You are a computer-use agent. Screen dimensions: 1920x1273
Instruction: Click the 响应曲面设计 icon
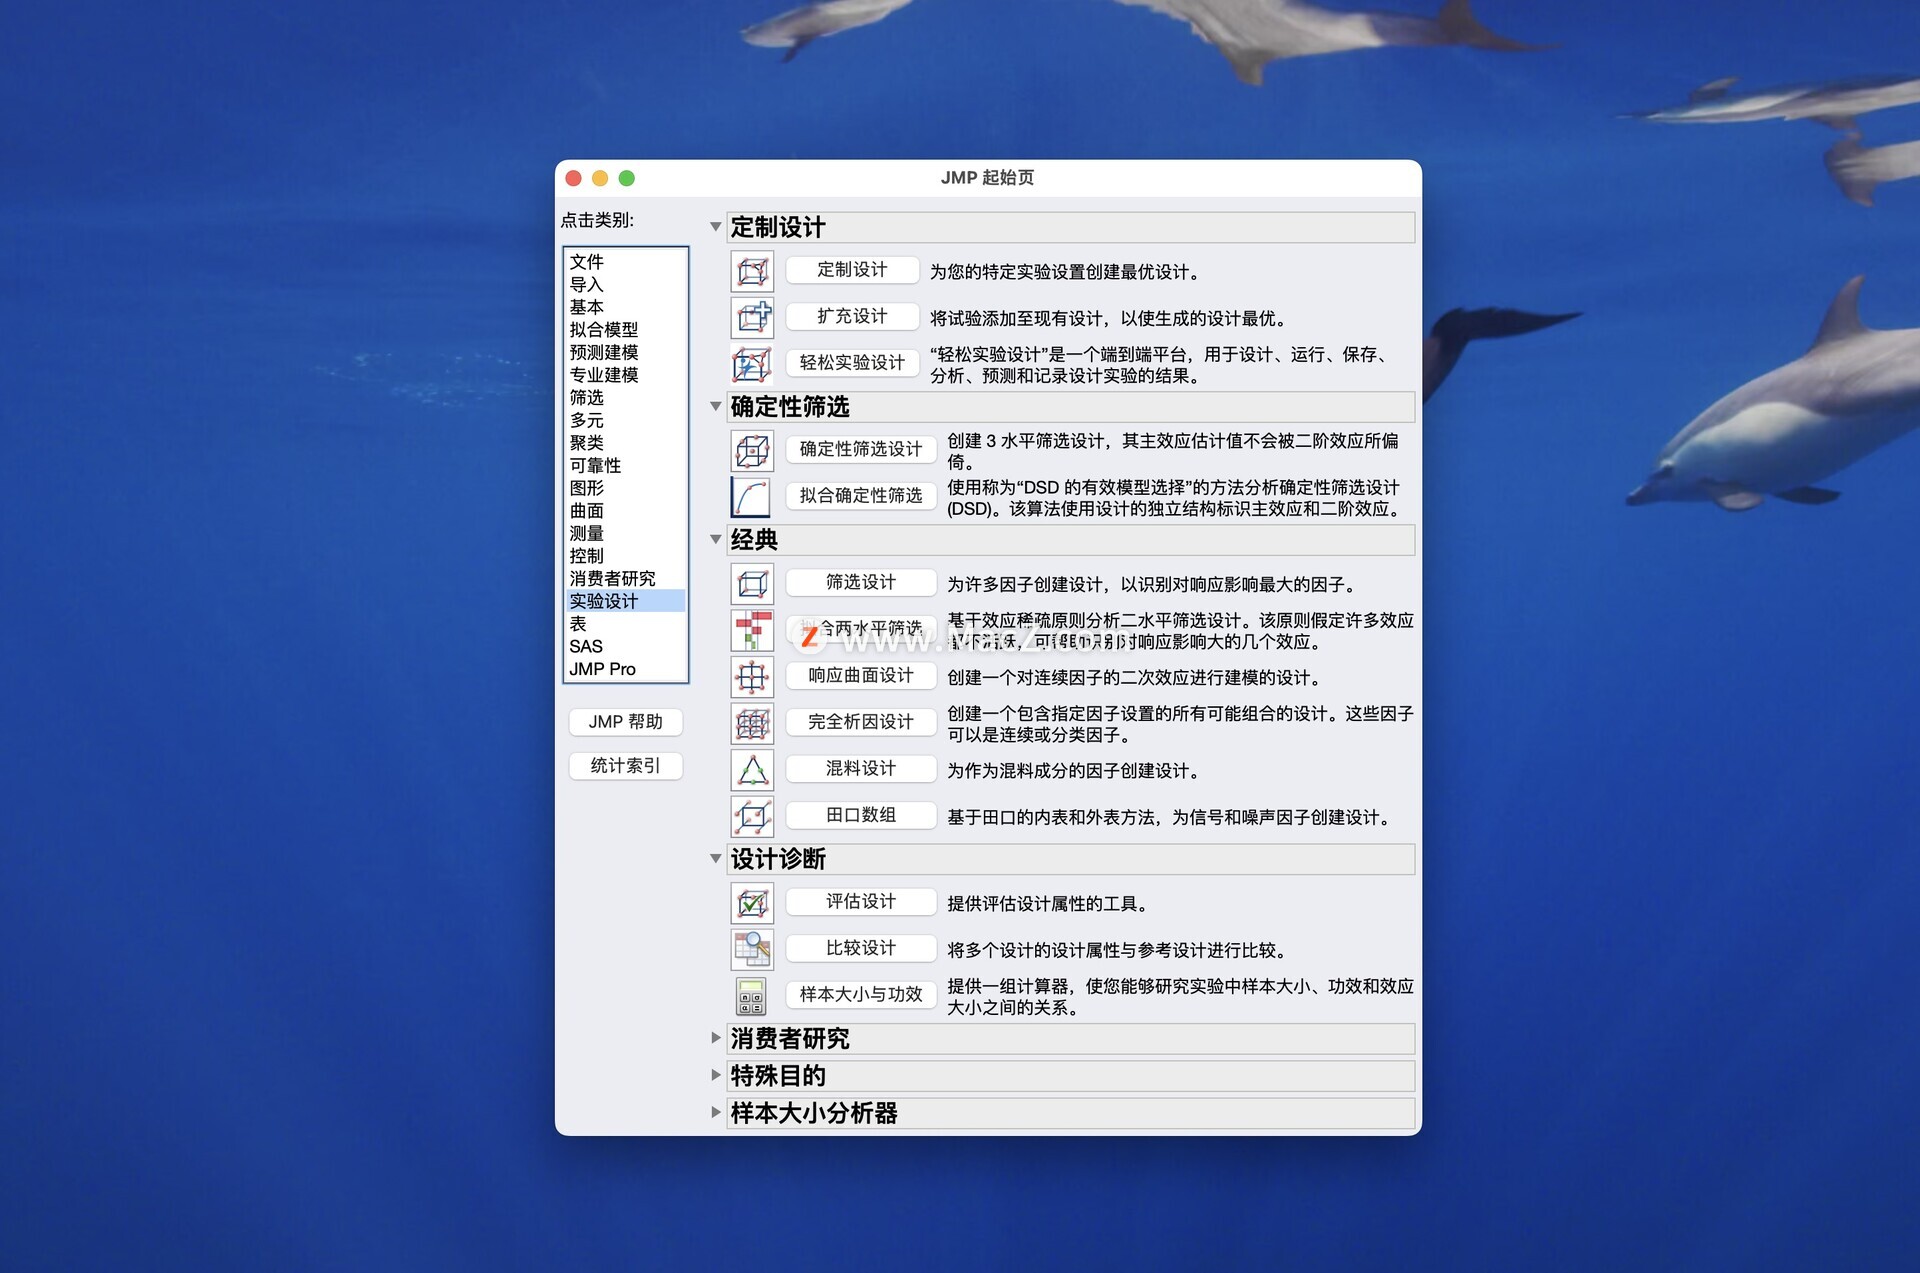752,677
